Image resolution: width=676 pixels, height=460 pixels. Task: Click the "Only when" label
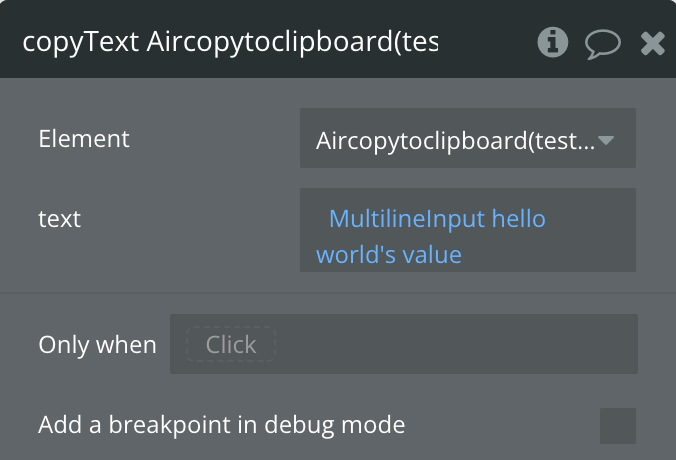(x=97, y=345)
